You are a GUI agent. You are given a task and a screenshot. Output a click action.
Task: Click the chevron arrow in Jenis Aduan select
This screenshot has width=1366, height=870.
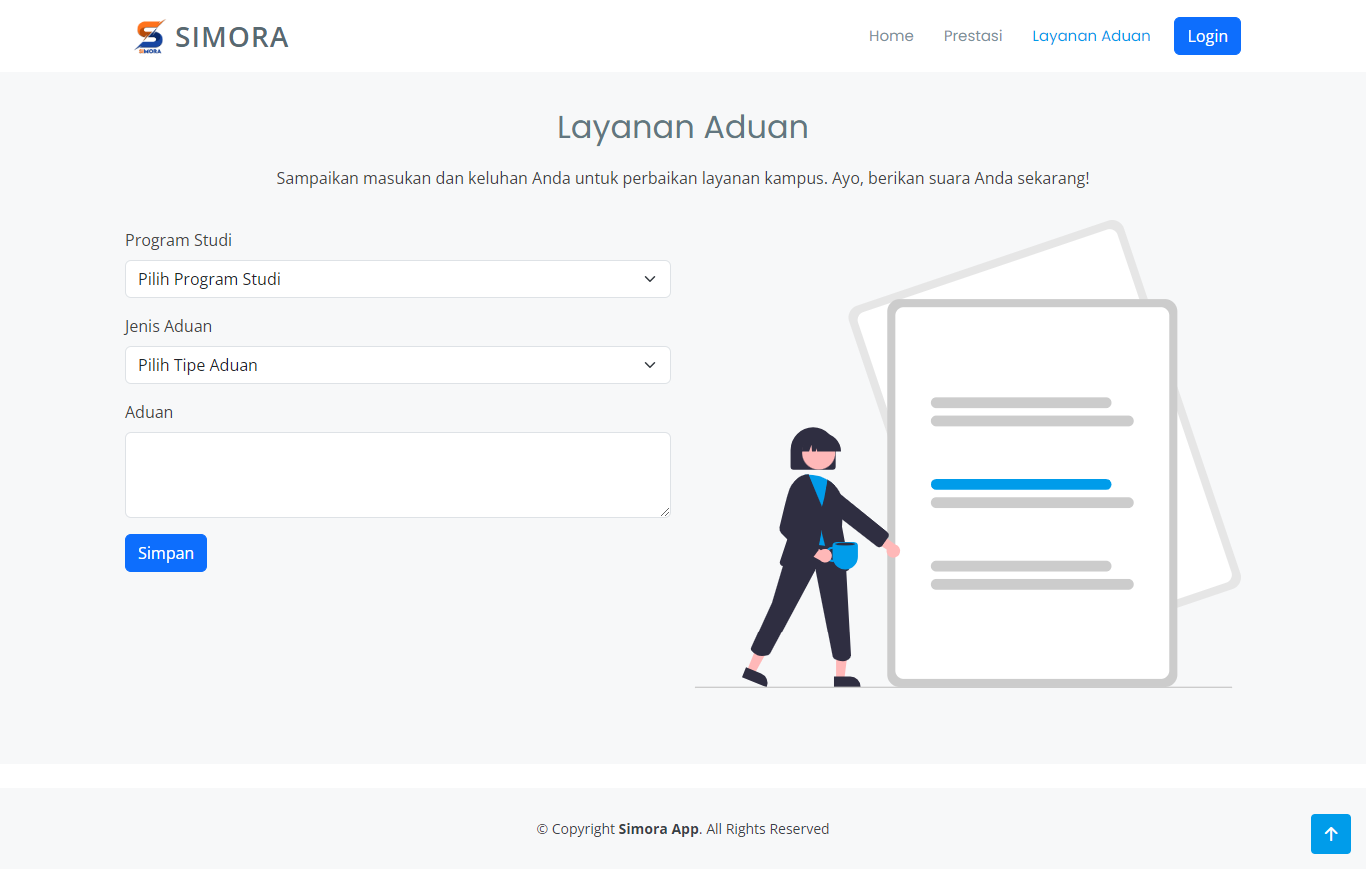[x=650, y=365]
